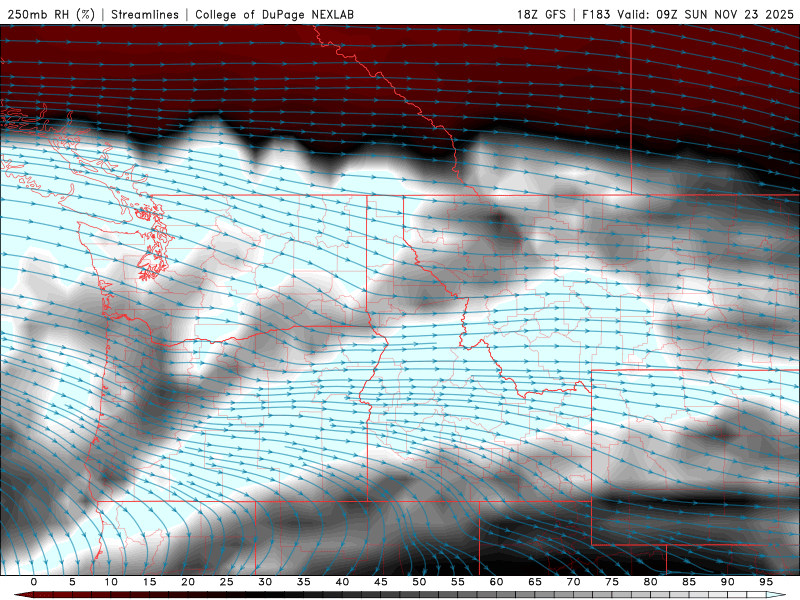Click the colorbar label "85"
The image size is (800, 600).
tap(689, 582)
